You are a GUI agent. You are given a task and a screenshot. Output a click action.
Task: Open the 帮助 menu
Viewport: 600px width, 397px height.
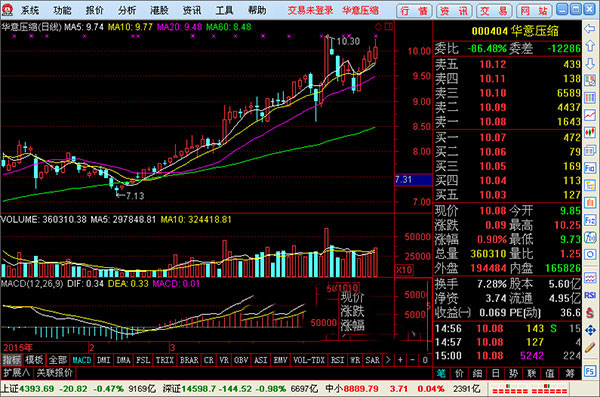click(x=257, y=10)
